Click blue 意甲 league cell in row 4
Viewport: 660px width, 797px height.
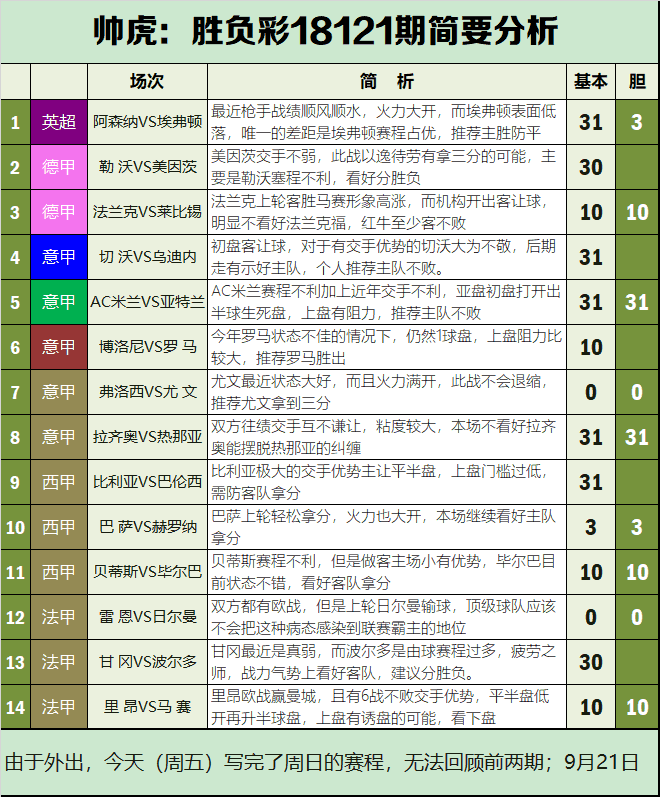[x=59, y=257]
